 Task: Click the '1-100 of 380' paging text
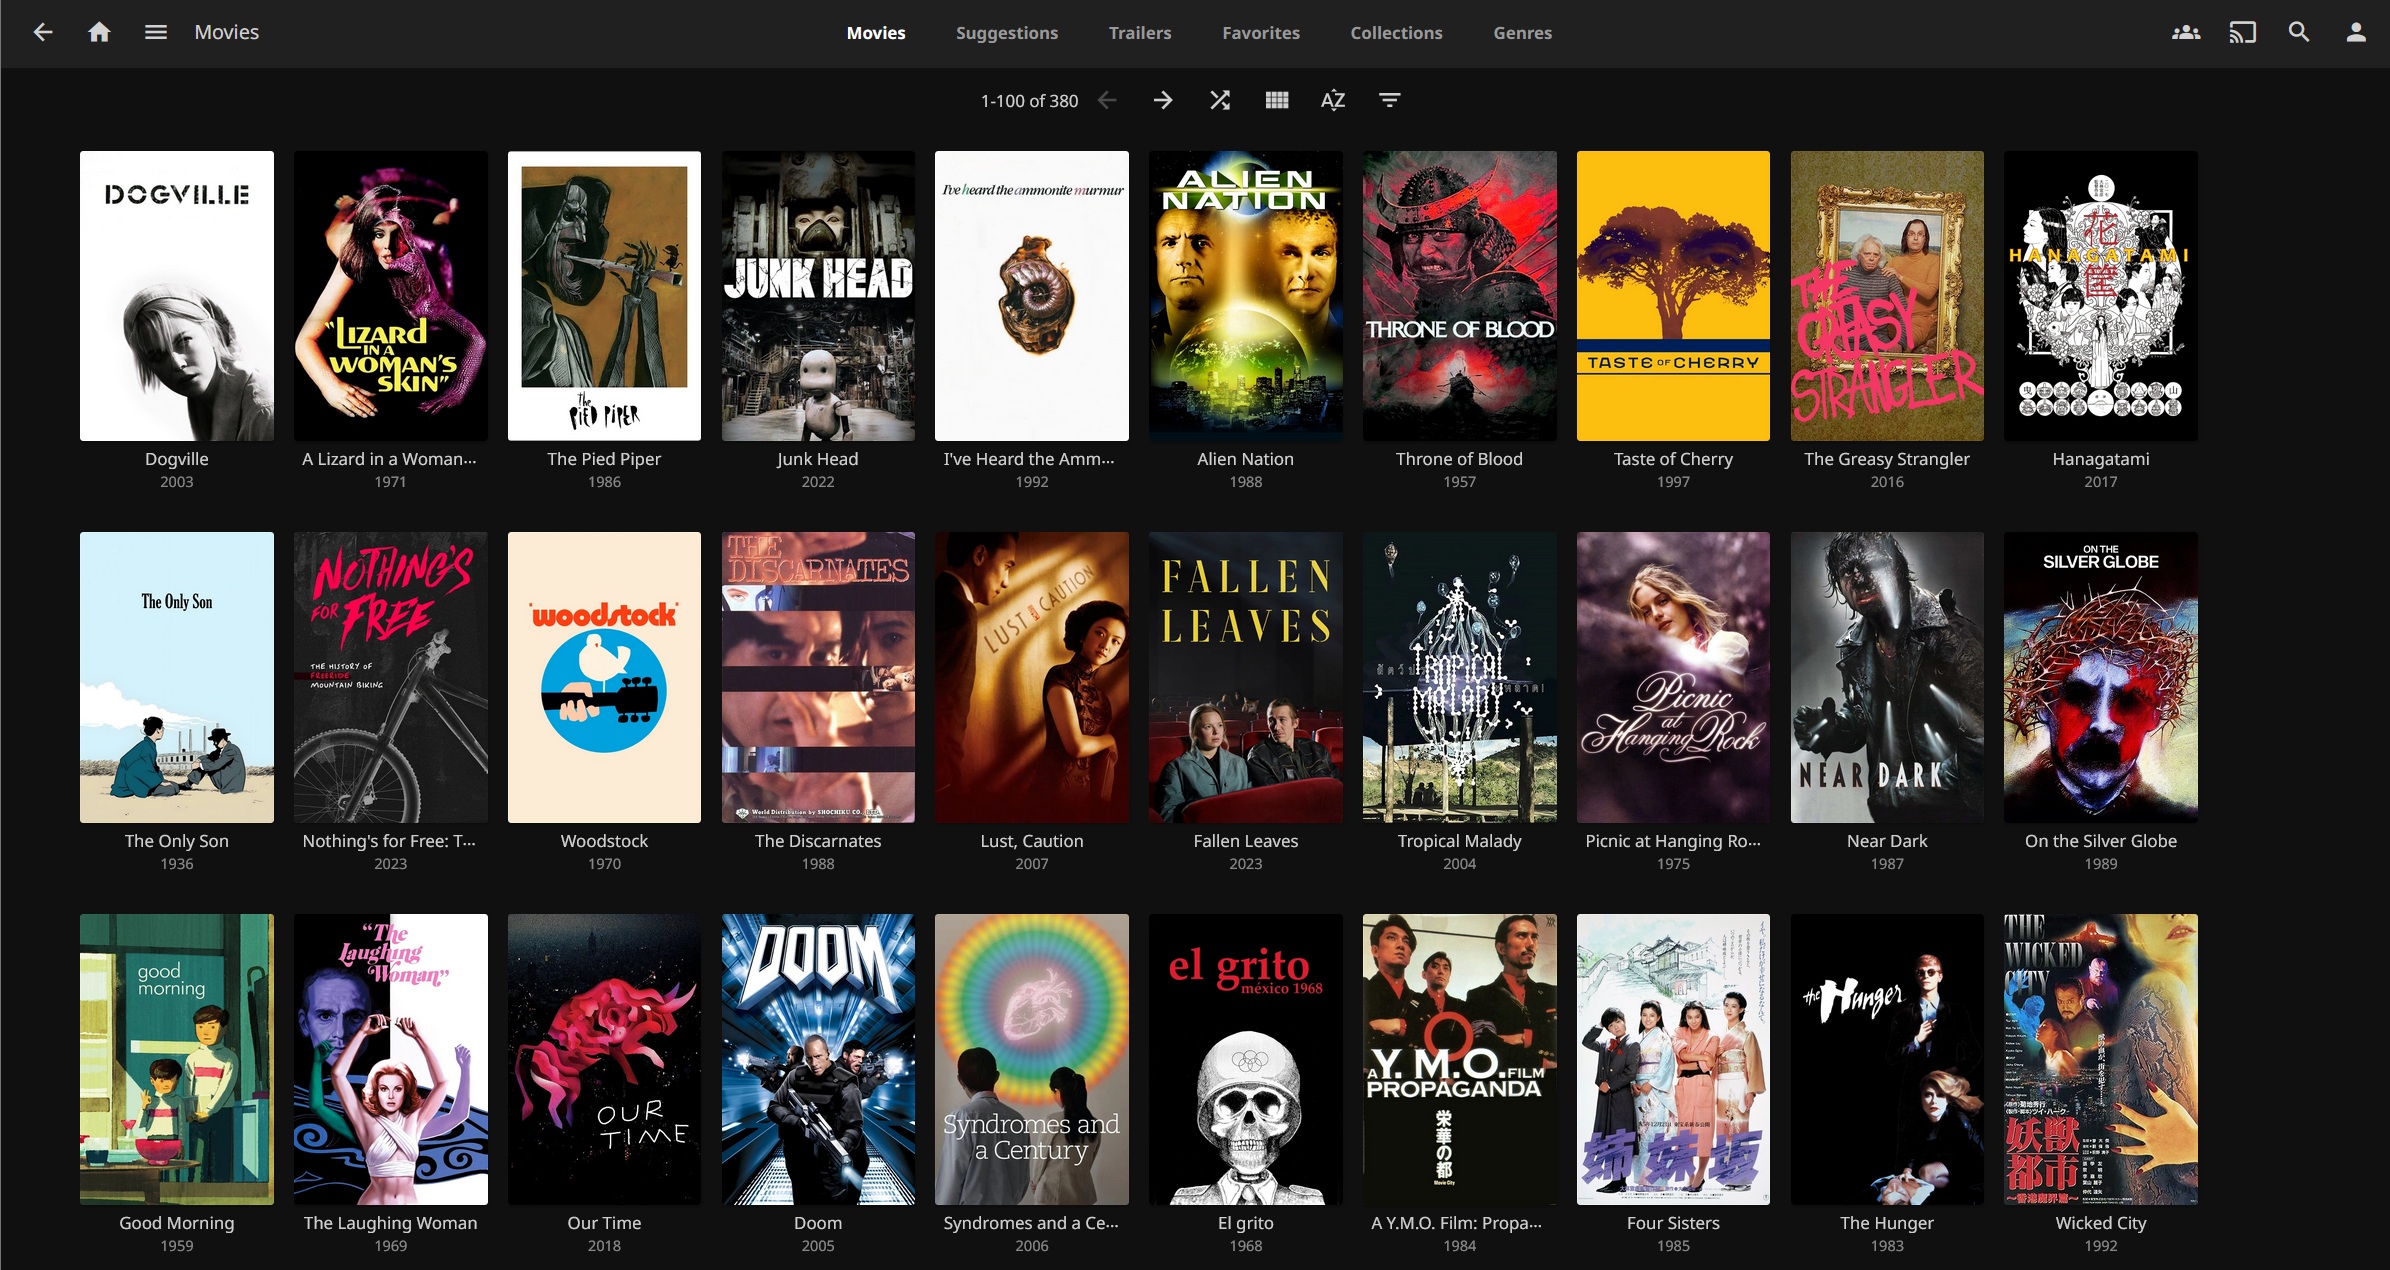click(x=1029, y=101)
